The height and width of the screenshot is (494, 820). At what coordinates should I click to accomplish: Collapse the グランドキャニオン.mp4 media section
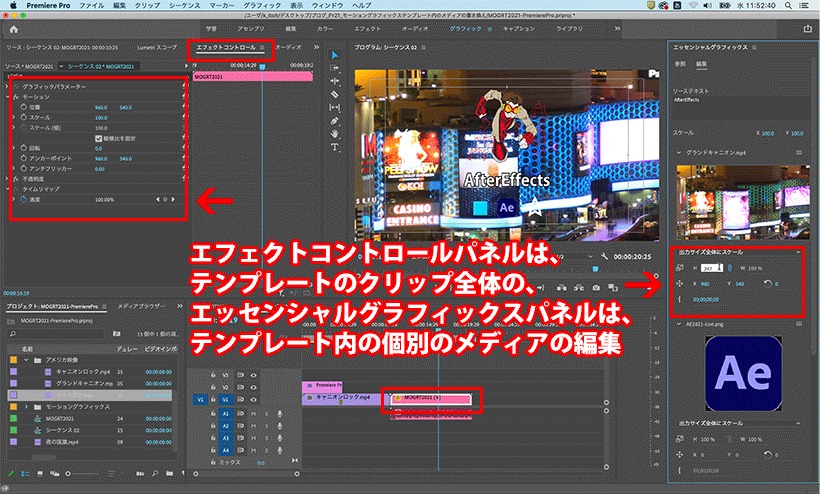679,153
